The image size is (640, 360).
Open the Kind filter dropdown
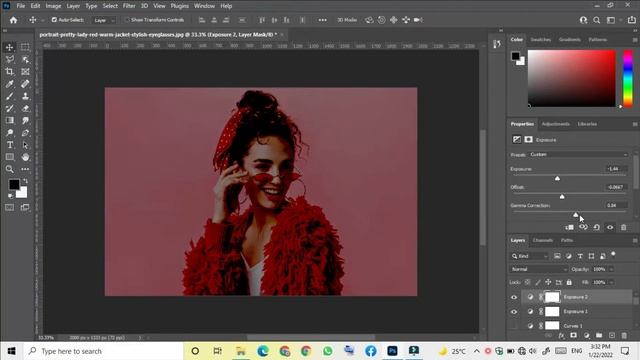point(529,256)
